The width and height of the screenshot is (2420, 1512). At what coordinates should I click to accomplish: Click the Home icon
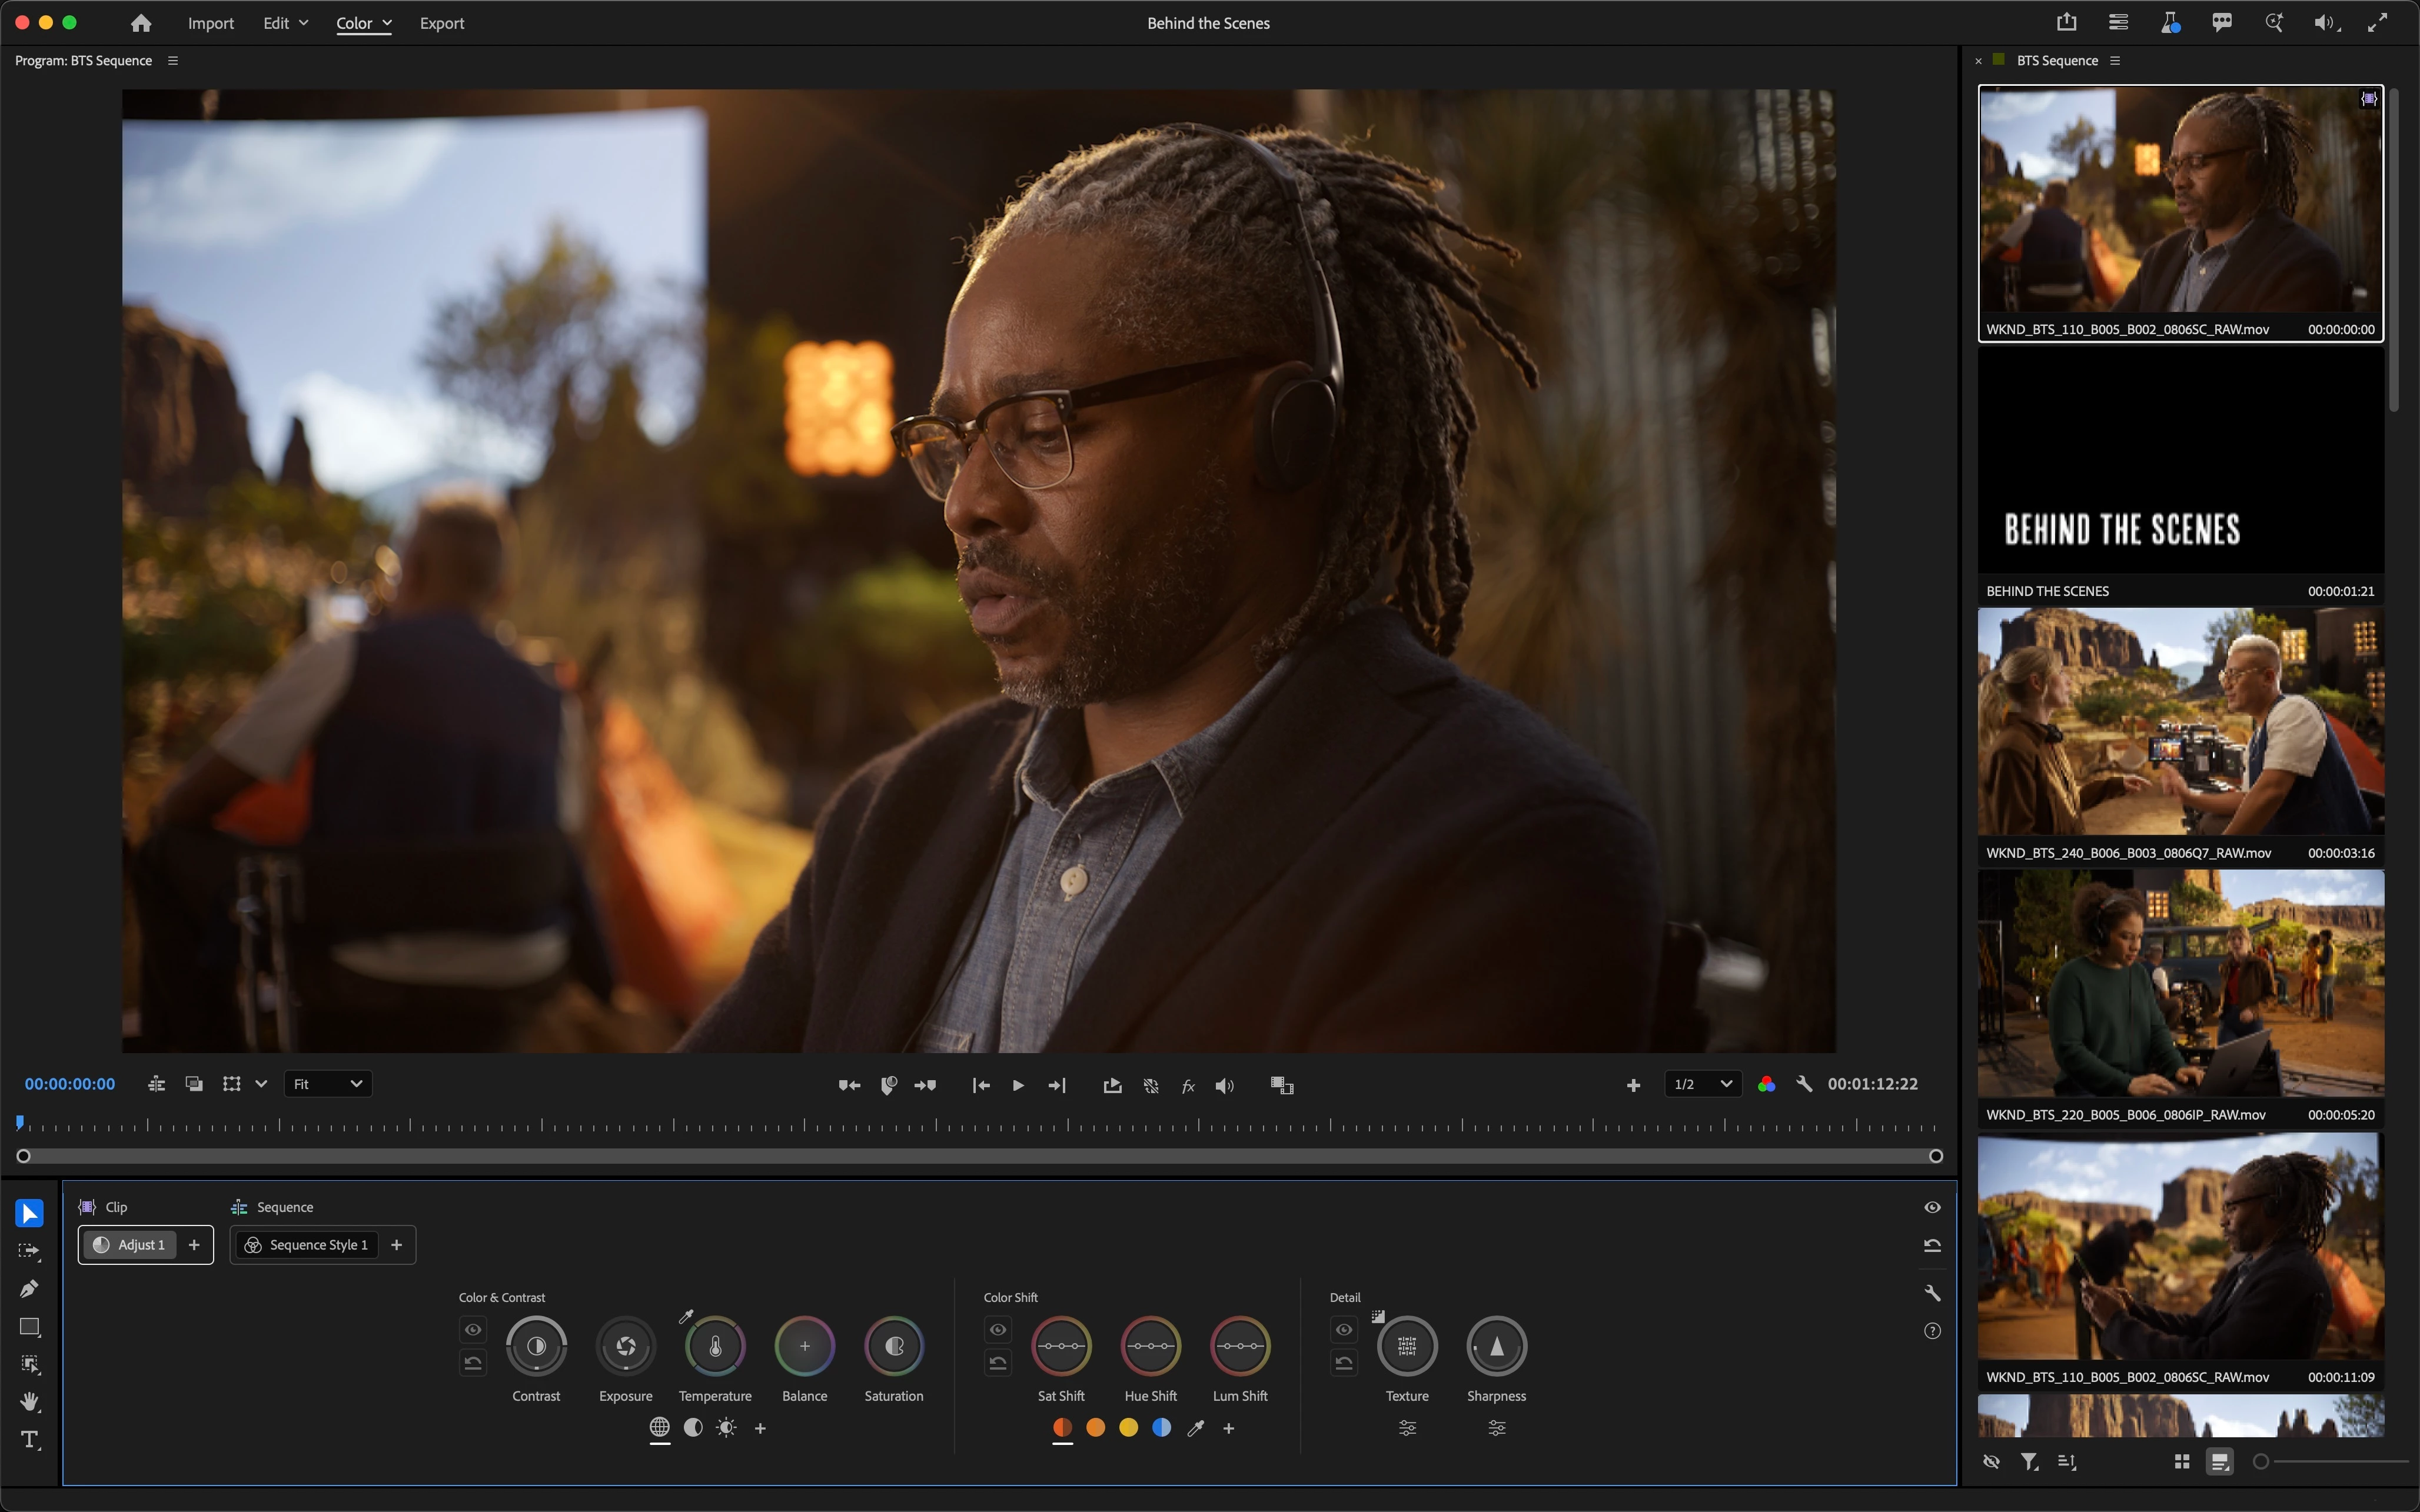(141, 23)
